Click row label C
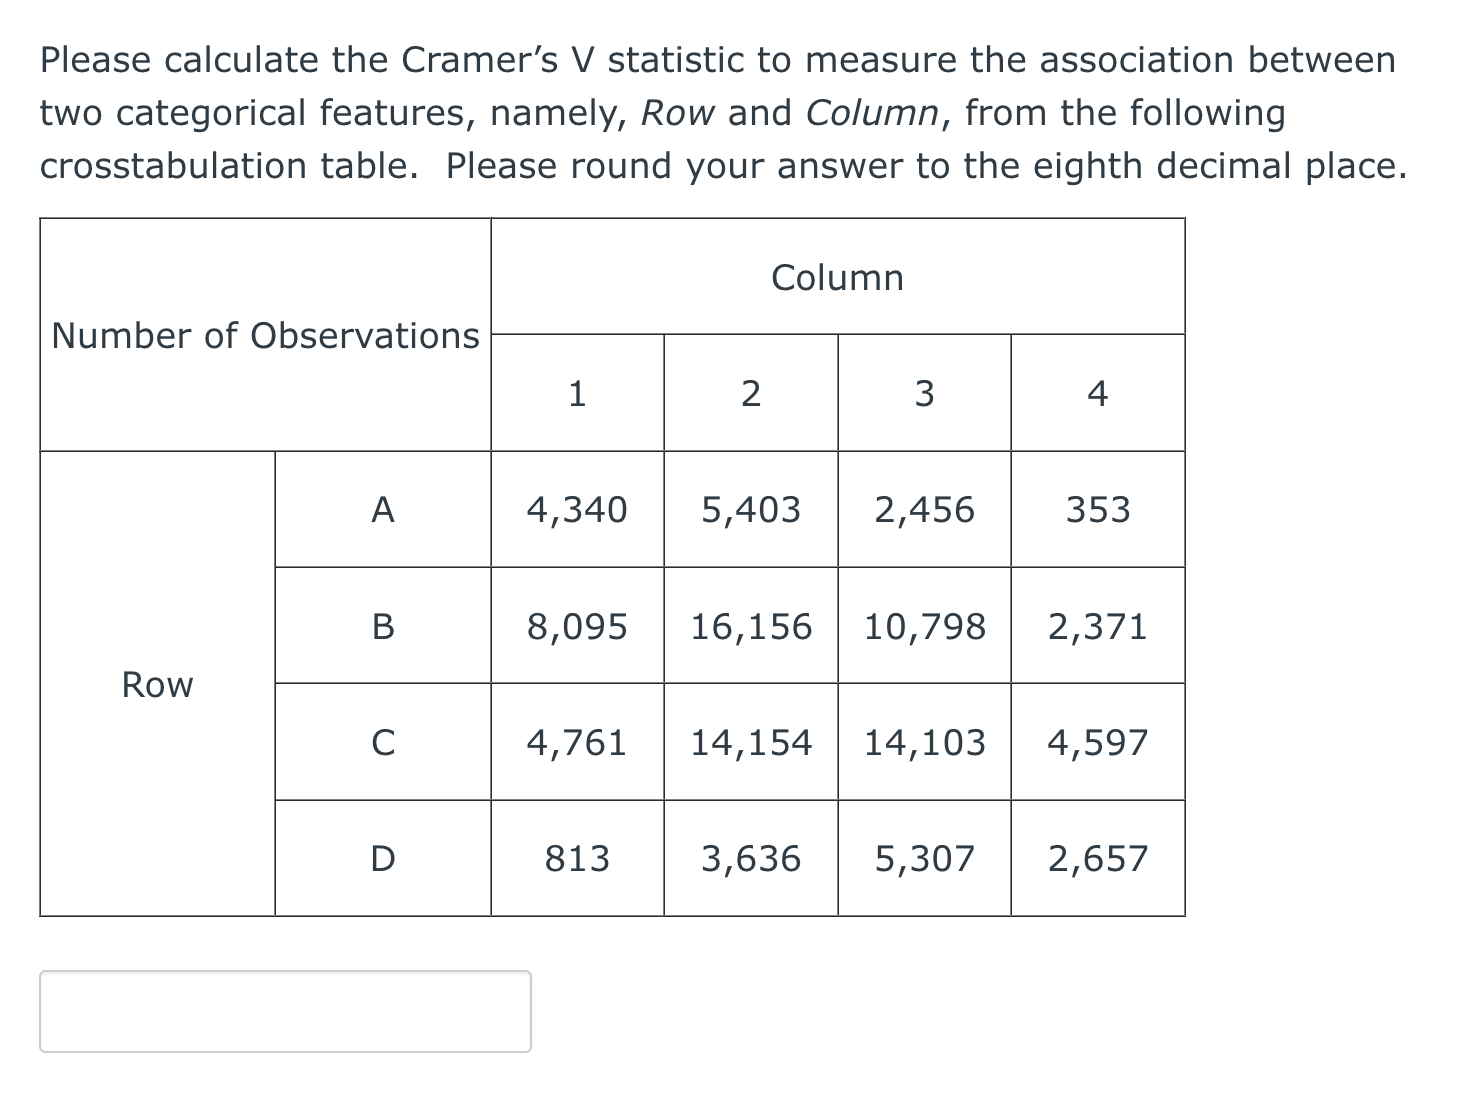The height and width of the screenshot is (1116, 1464). pyautogui.click(x=383, y=744)
